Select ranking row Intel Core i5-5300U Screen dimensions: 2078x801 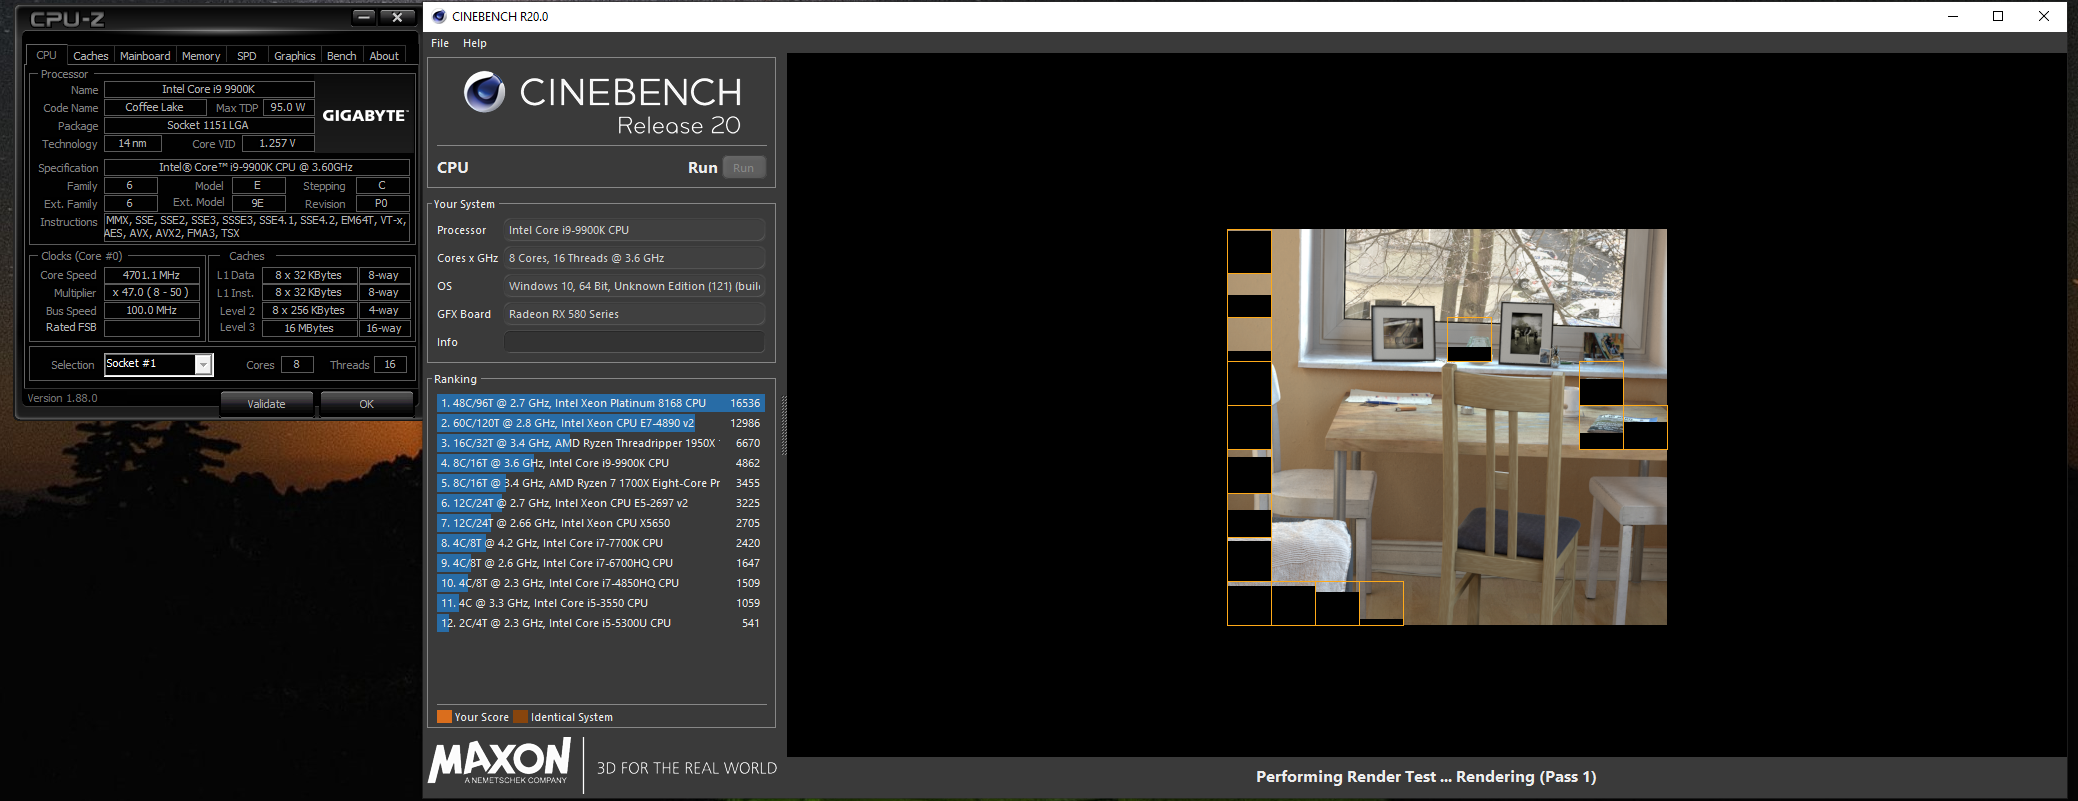coord(601,623)
